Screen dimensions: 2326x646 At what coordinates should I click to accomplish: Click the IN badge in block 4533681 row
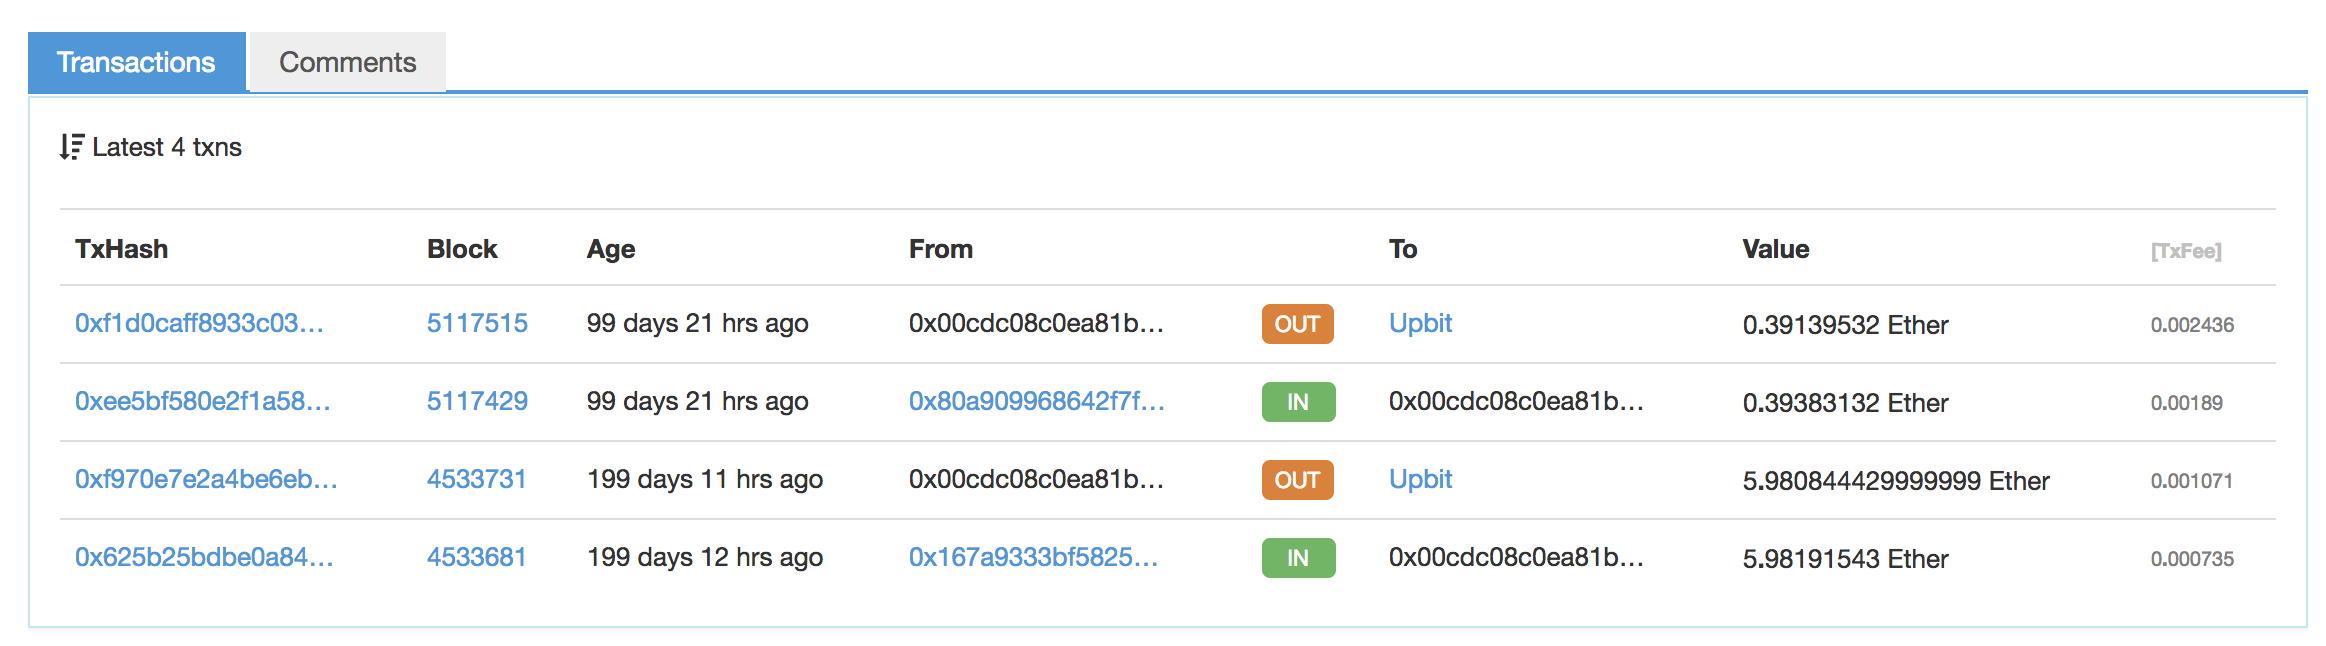coord(1298,558)
